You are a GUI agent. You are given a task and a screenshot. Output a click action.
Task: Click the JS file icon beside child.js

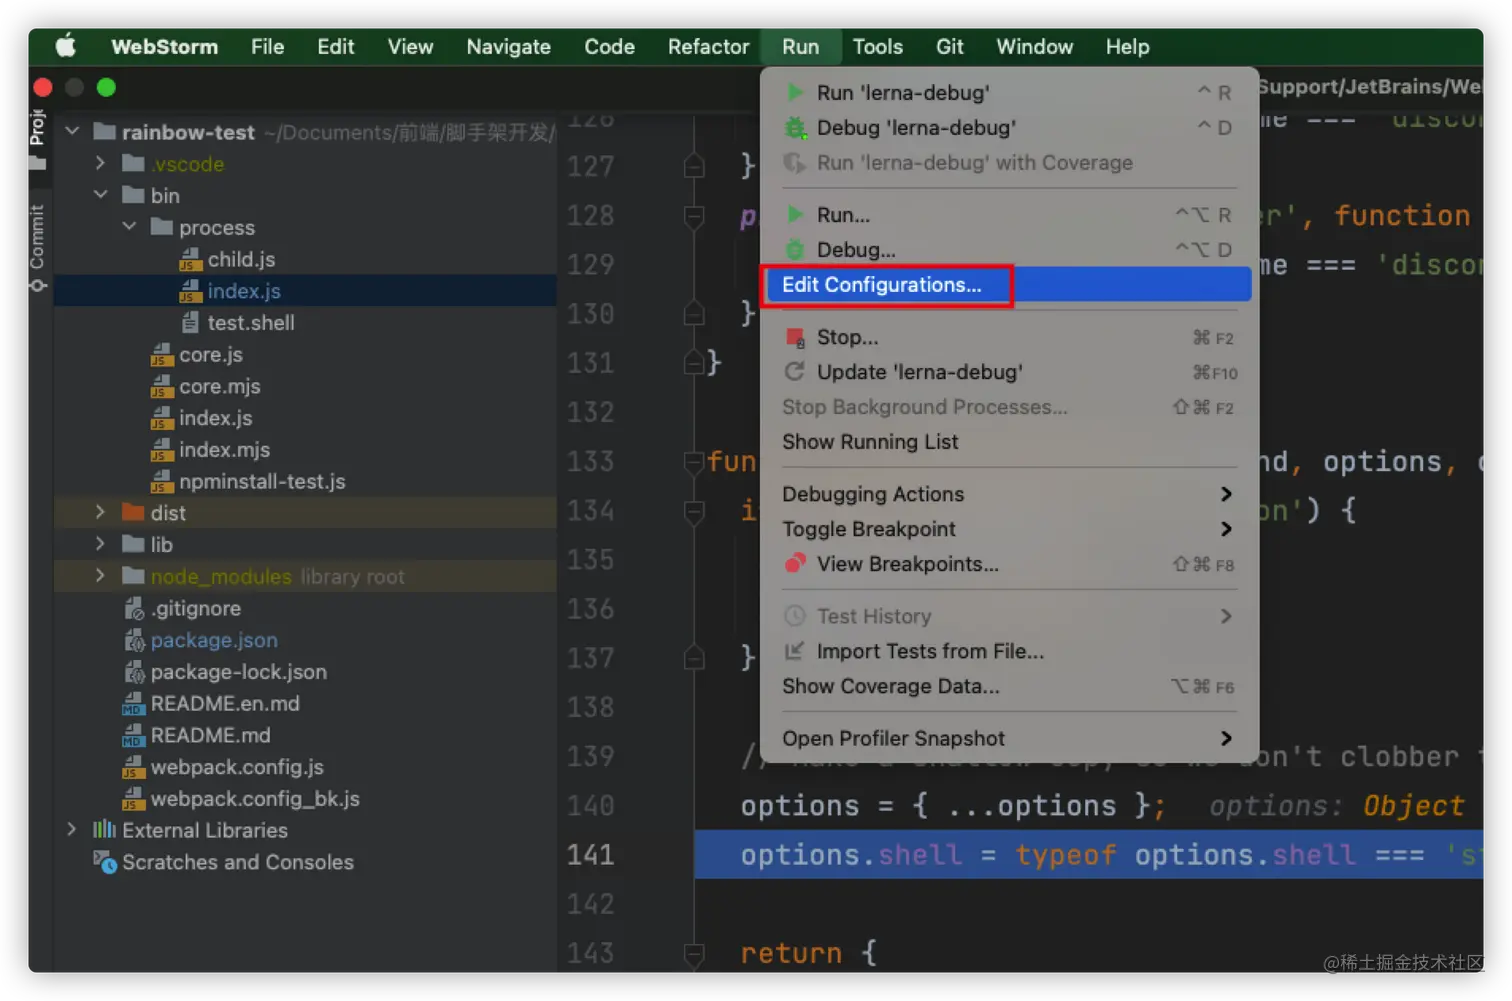click(189, 259)
